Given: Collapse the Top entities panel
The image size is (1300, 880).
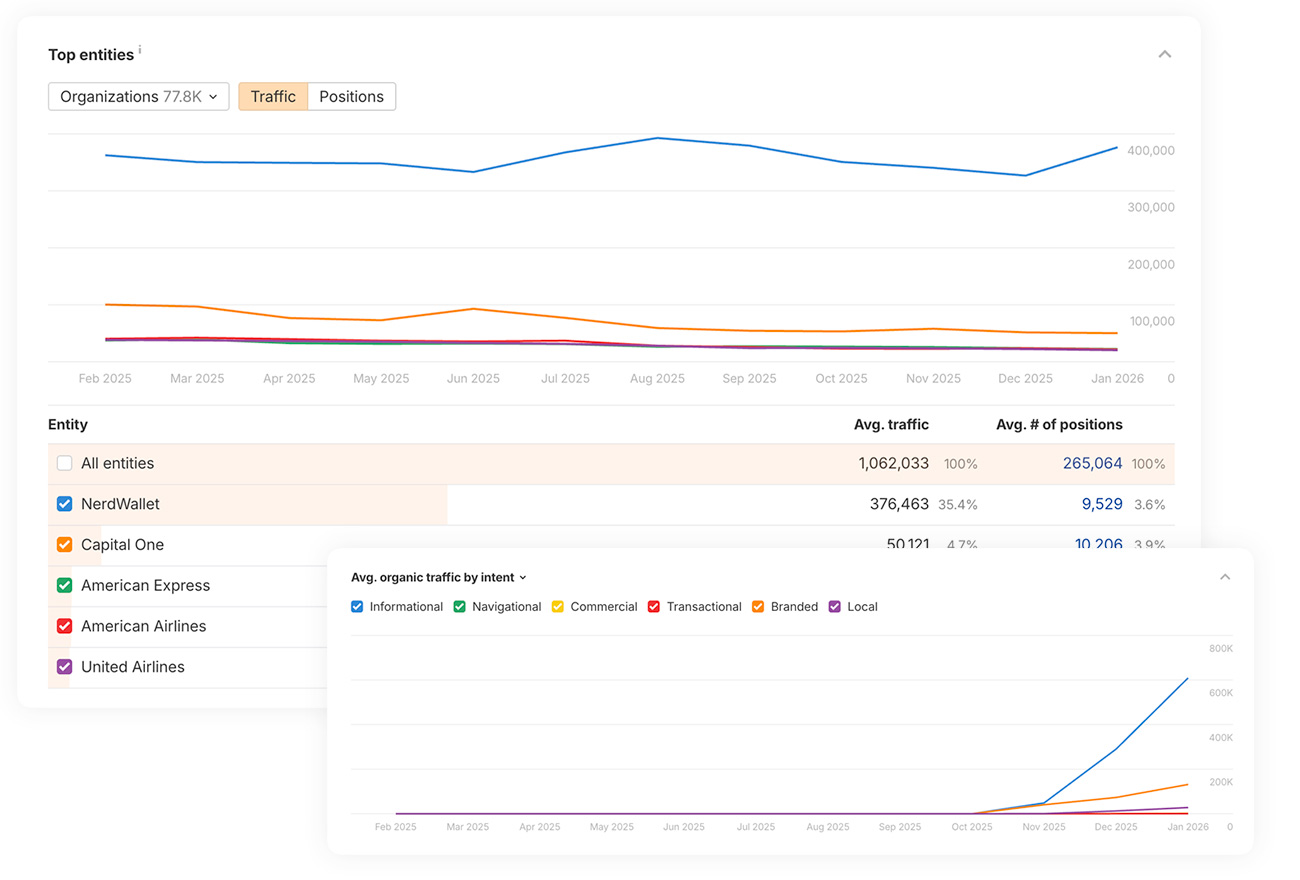Looking at the screenshot, I should coord(1164,54).
